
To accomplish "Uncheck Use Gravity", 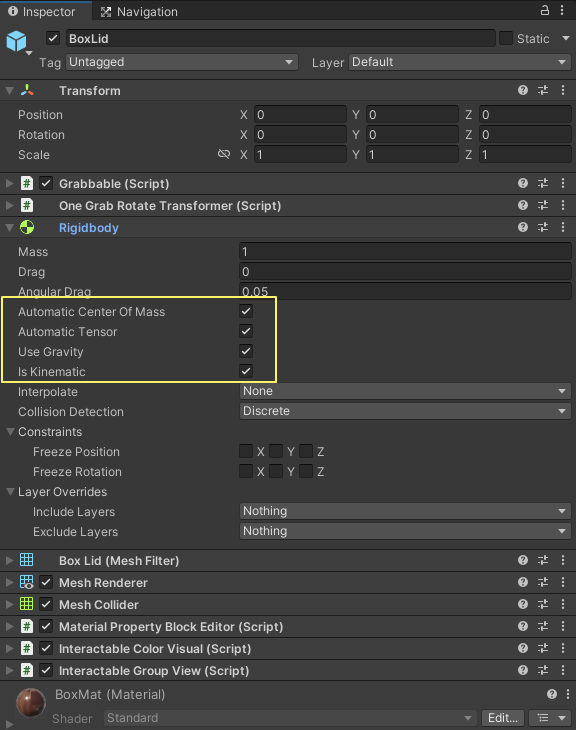I will pos(246,351).
